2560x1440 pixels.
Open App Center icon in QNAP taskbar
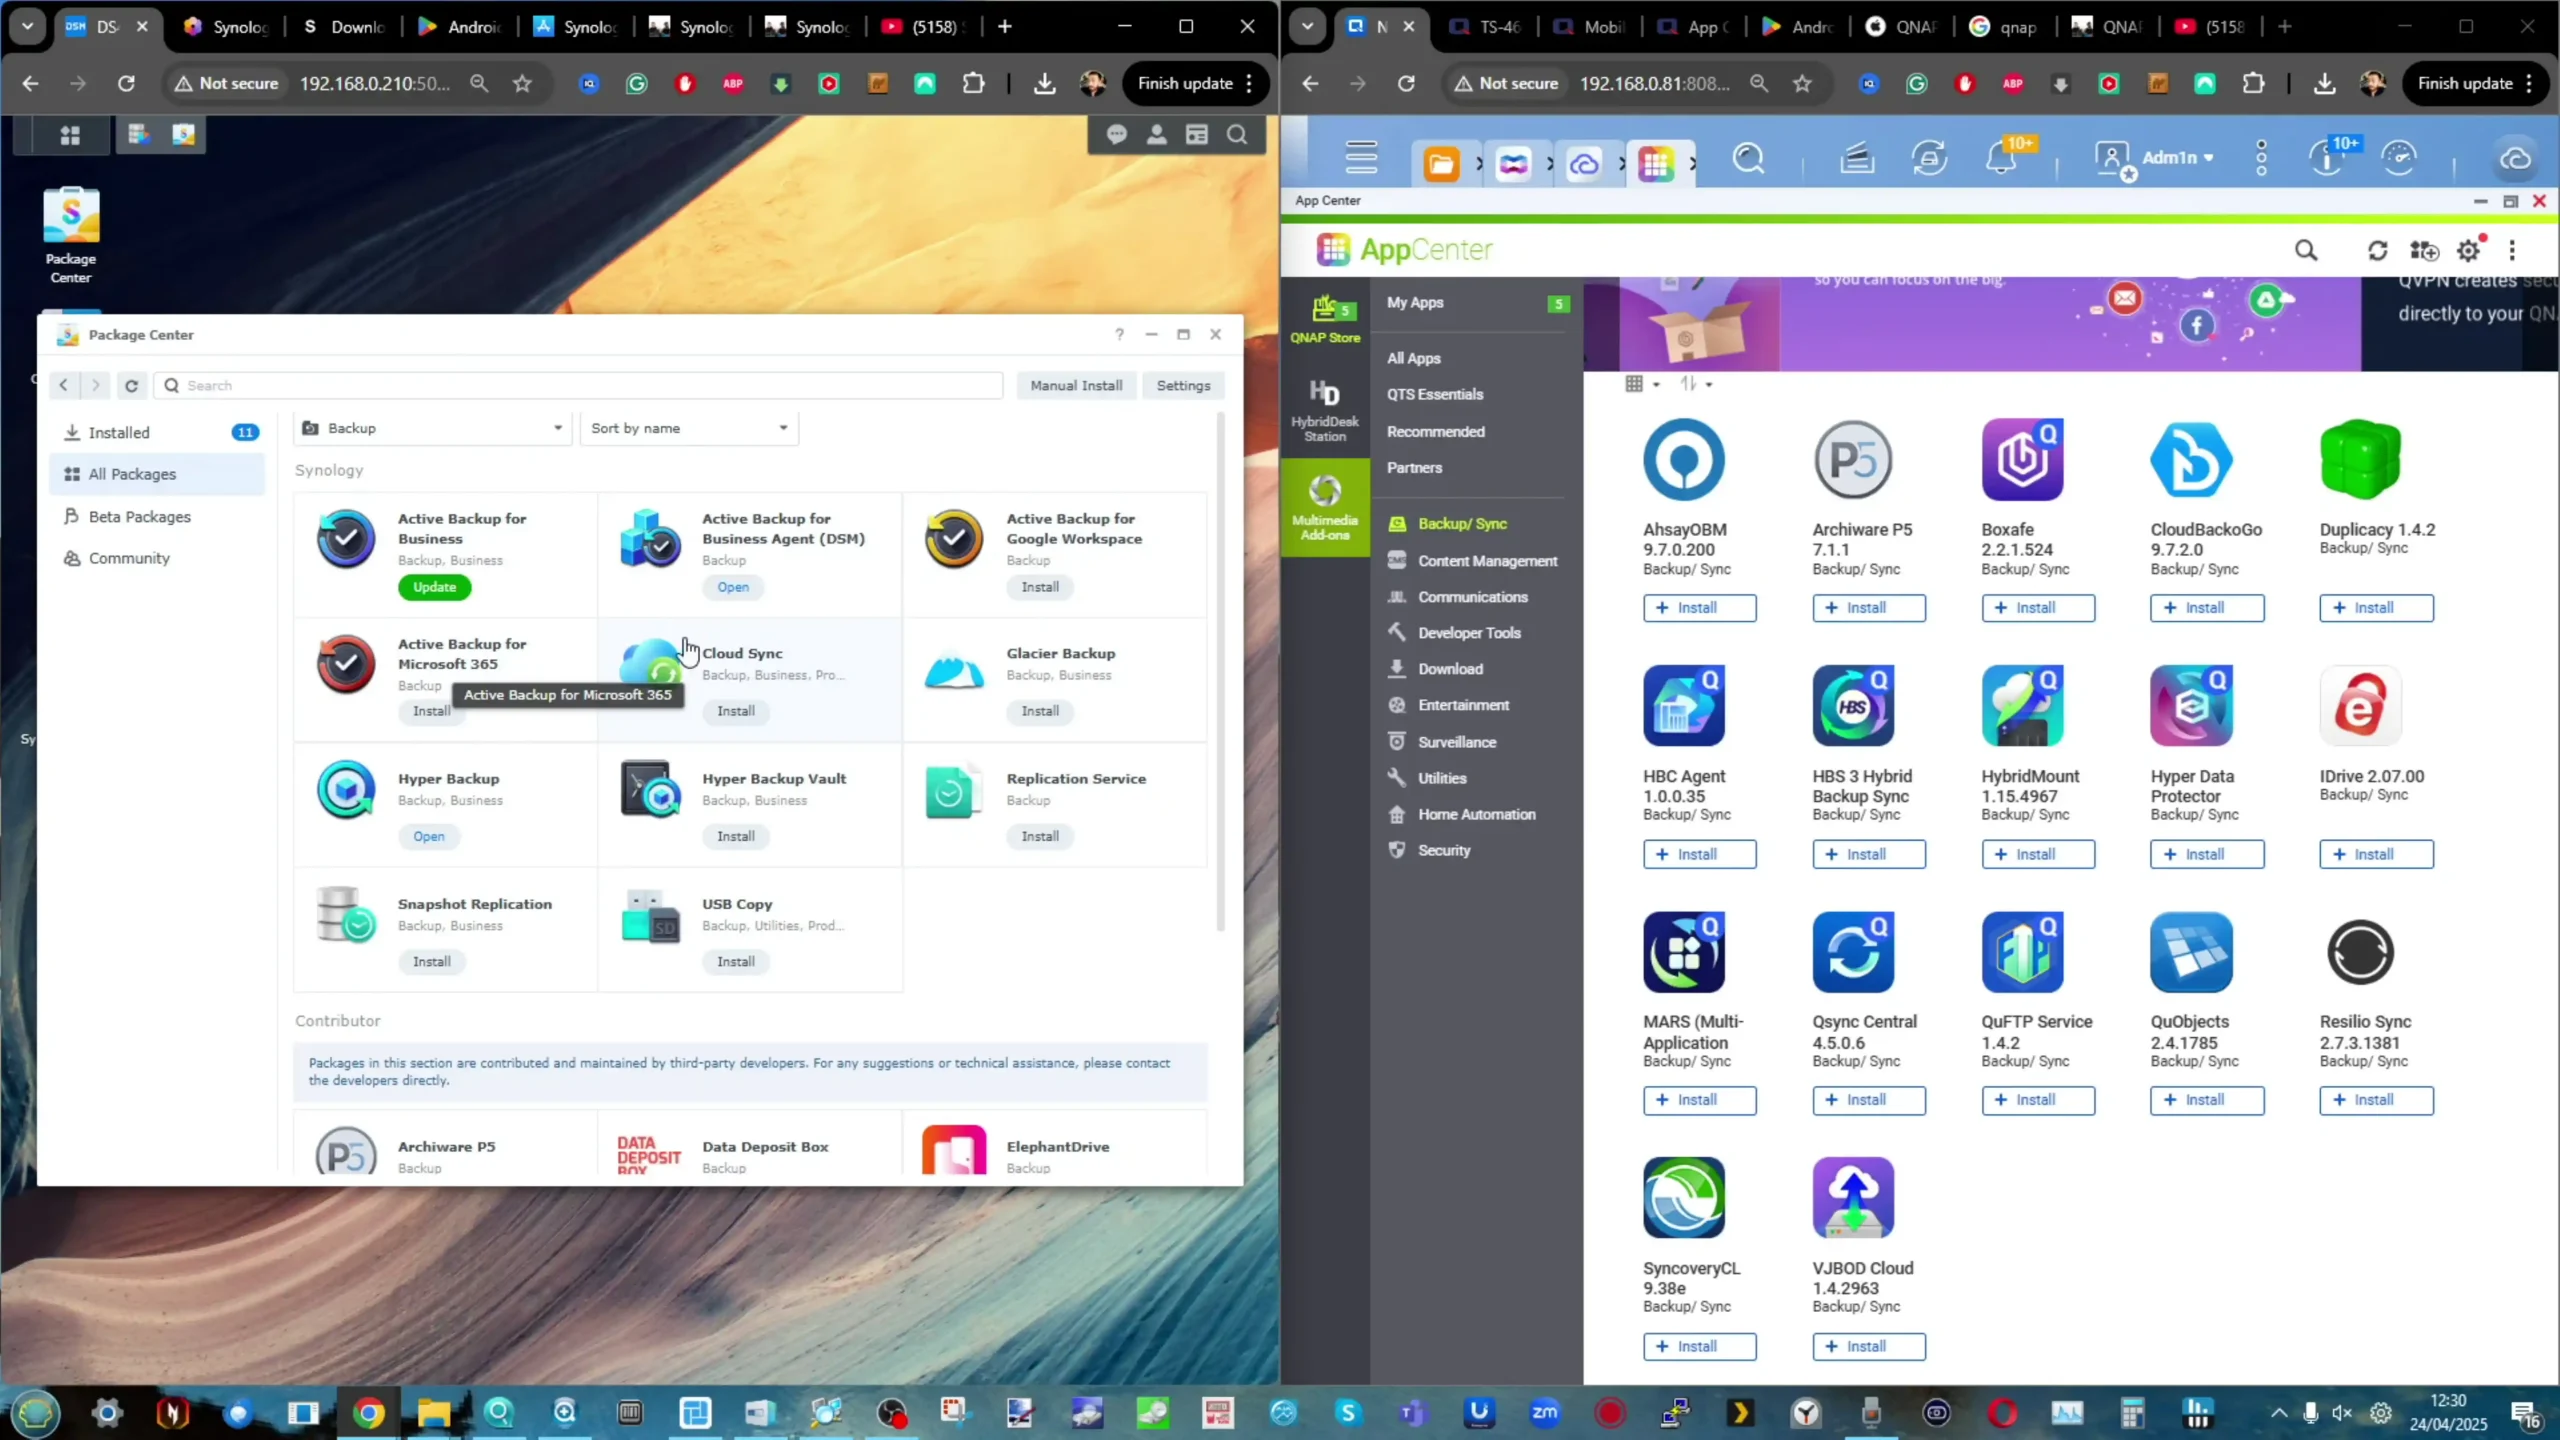pos(1656,163)
